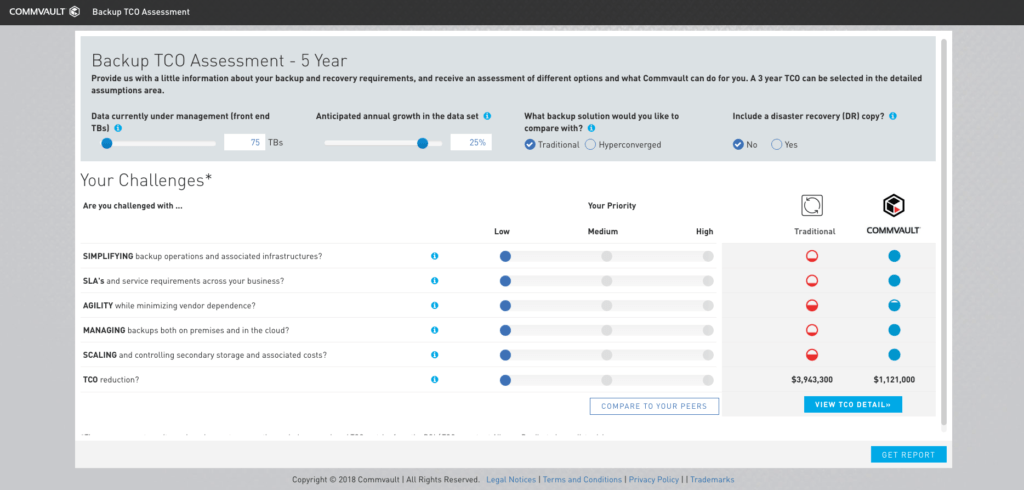Set SCALING priority to High

tap(708, 355)
